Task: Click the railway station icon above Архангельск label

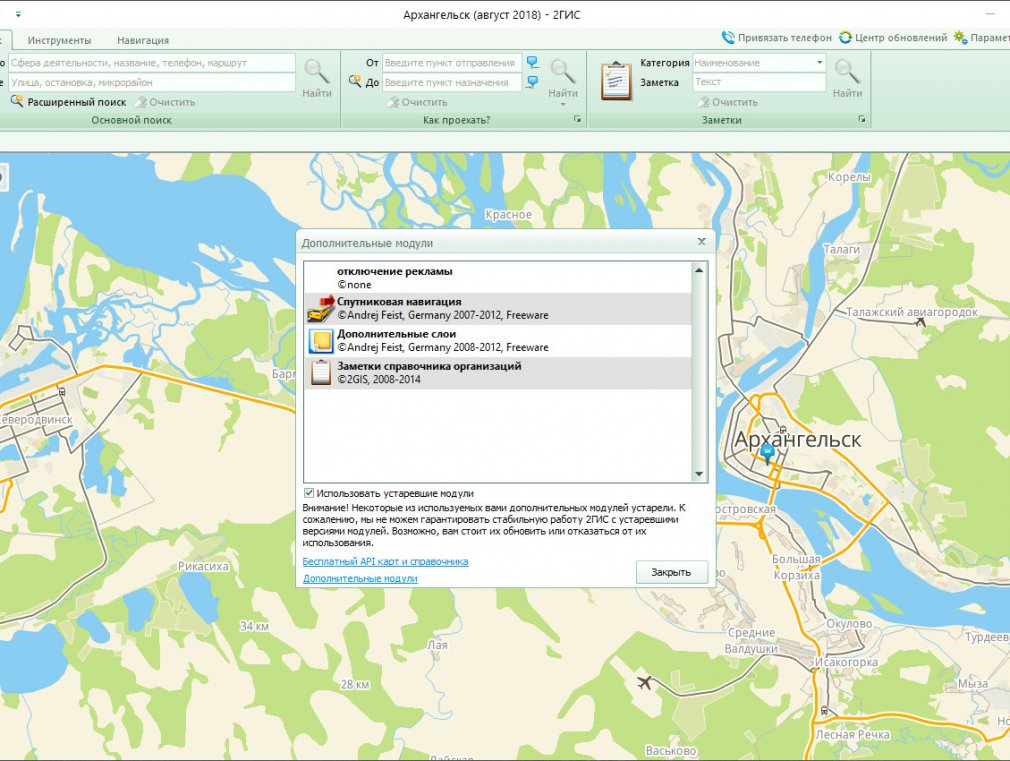Action: (x=783, y=429)
